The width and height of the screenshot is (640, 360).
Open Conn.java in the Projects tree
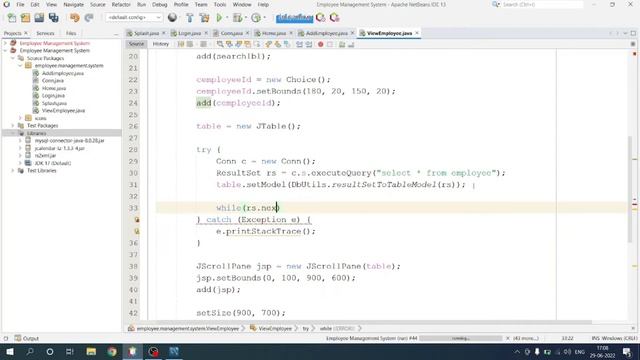coord(53,81)
